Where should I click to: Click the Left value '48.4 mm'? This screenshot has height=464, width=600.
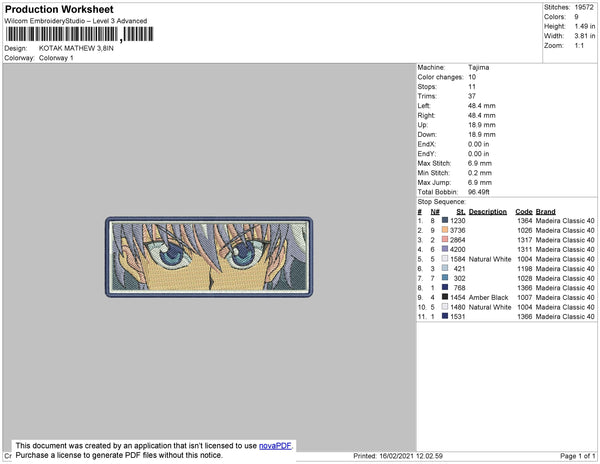481,106
